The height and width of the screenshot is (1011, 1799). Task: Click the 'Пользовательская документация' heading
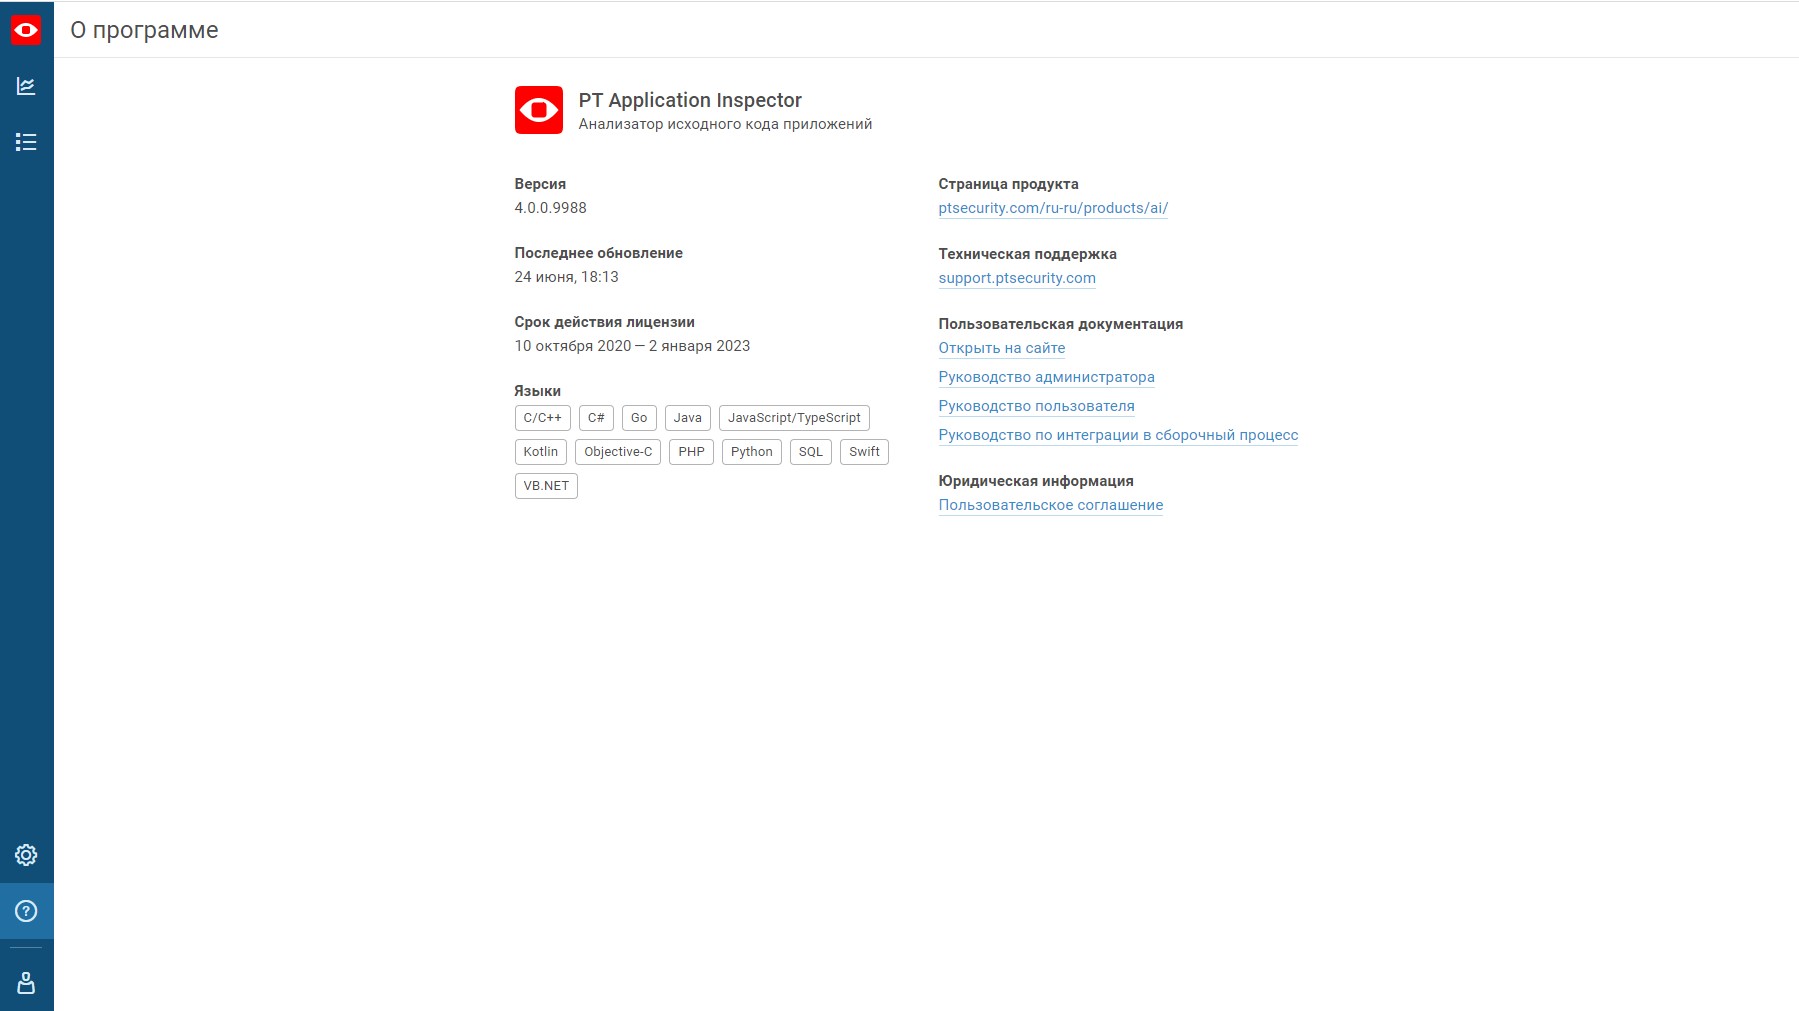[1060, 324]
